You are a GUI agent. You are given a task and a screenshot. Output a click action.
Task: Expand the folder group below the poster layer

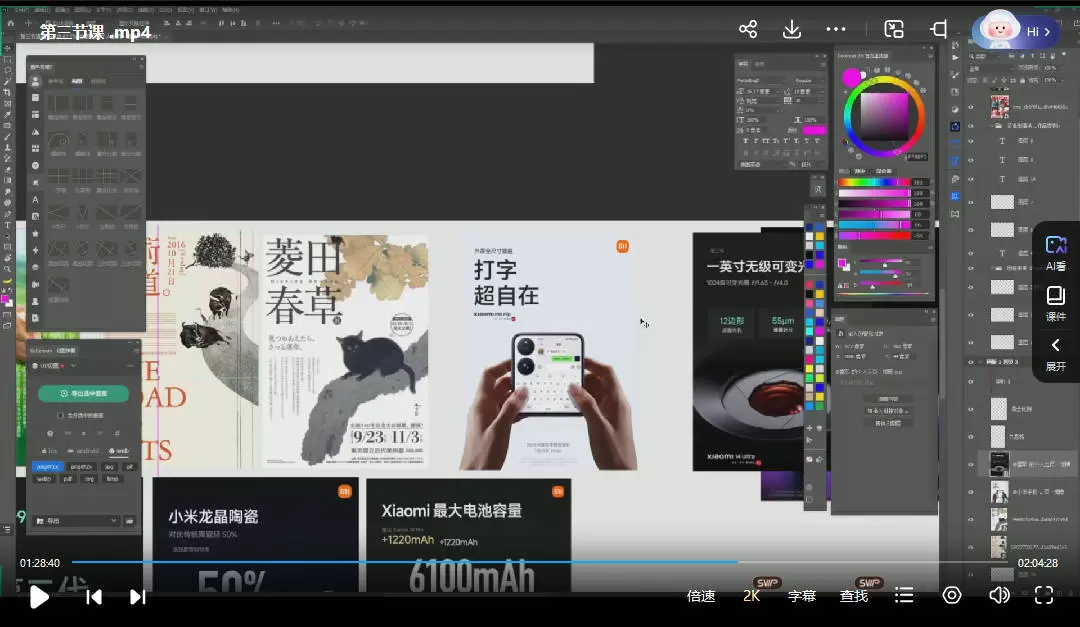click(991, 126)
